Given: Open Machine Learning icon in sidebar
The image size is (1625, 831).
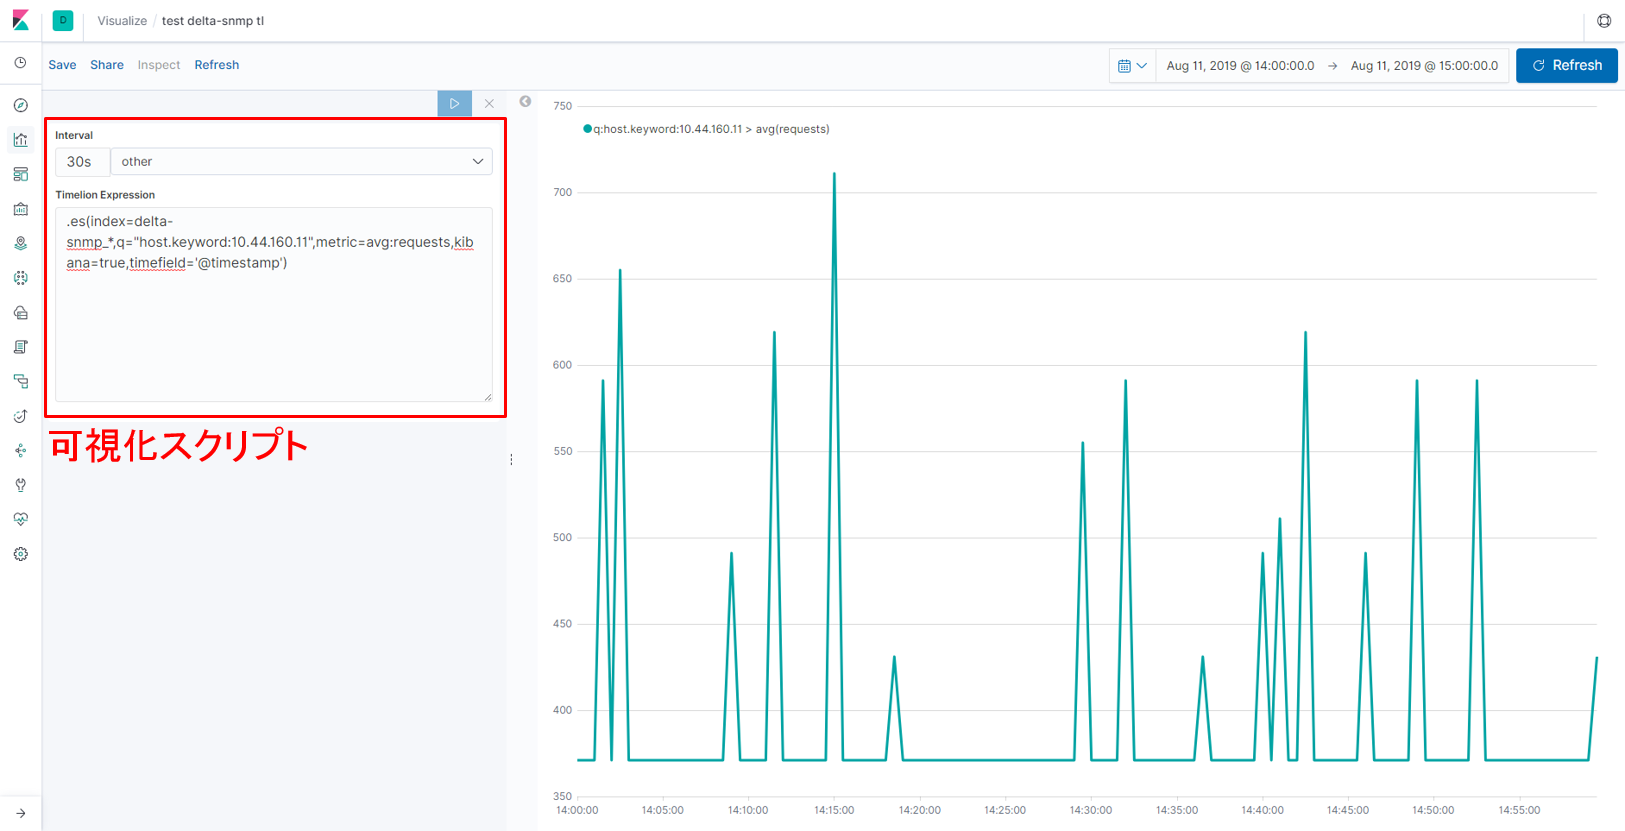Looking at the screenshot, I should [21, 278].
